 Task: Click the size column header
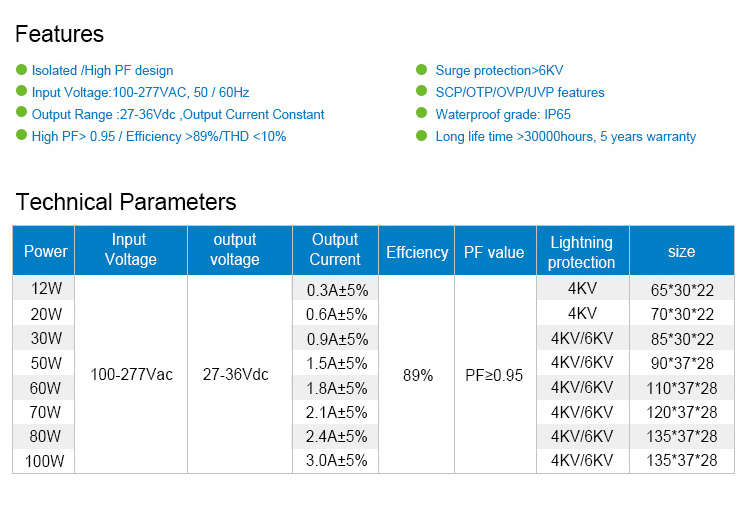point(681,251)
